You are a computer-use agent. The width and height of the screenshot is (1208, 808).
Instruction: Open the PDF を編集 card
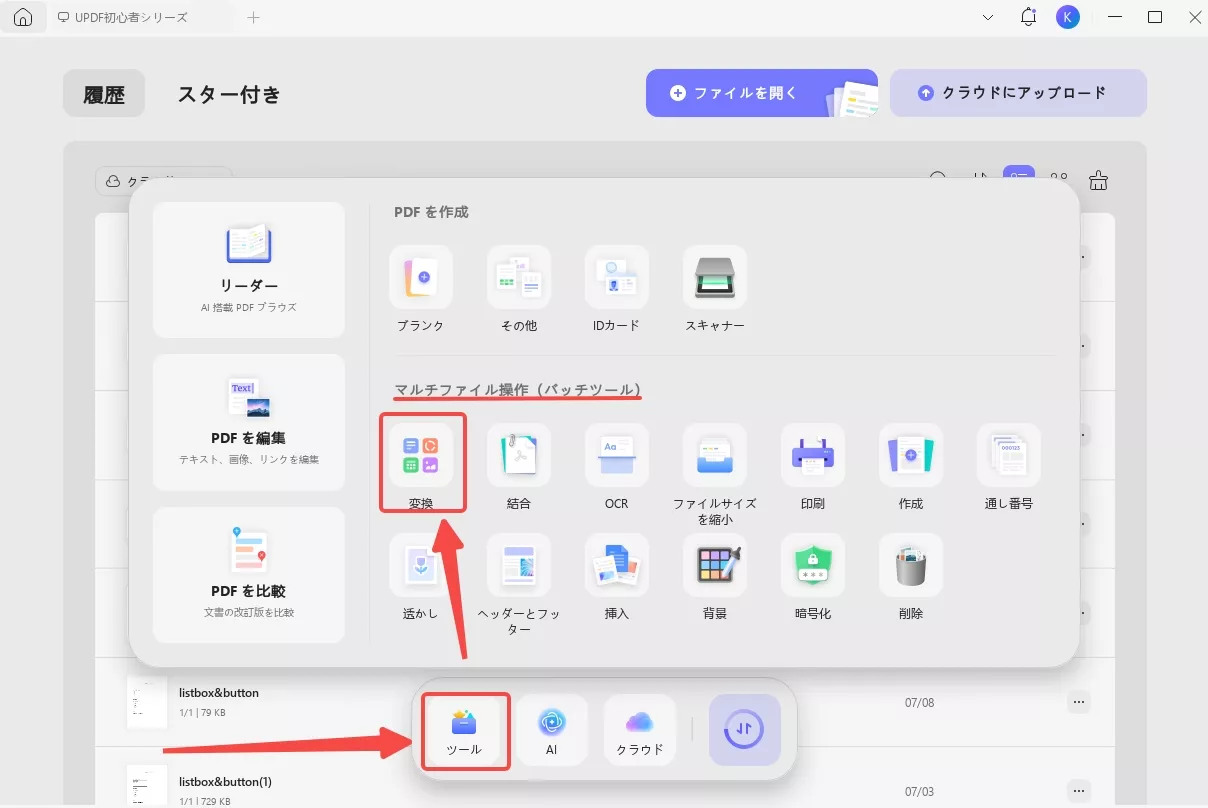249,422
